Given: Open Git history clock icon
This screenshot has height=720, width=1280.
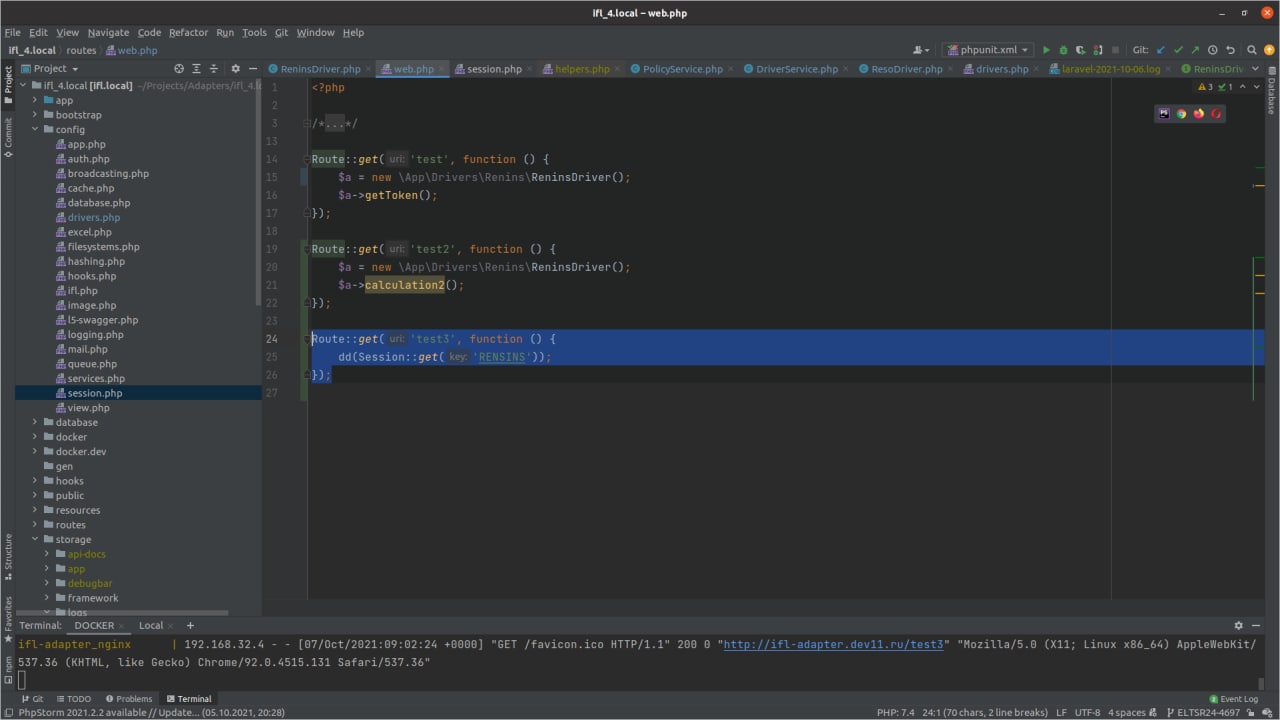Looking at the screenshot, I should [x=1212, y=49].
